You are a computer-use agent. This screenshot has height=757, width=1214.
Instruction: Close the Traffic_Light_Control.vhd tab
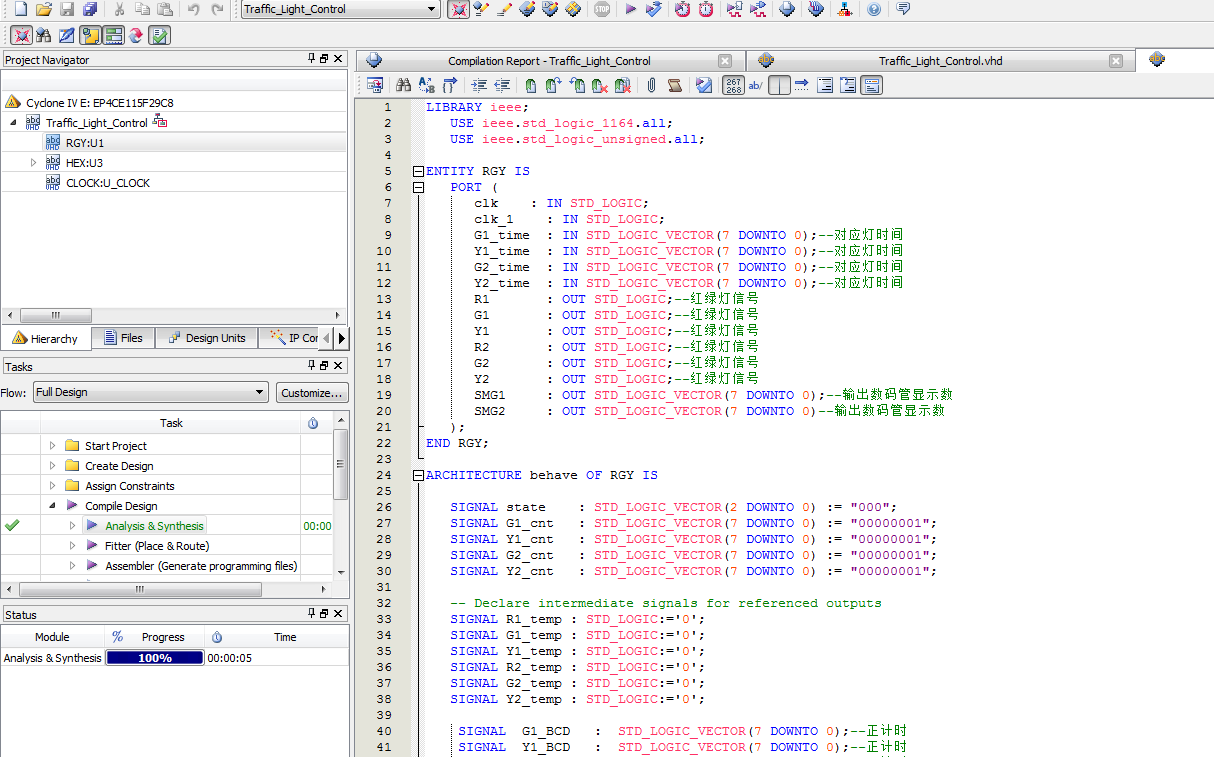(x=1116, y=61)
